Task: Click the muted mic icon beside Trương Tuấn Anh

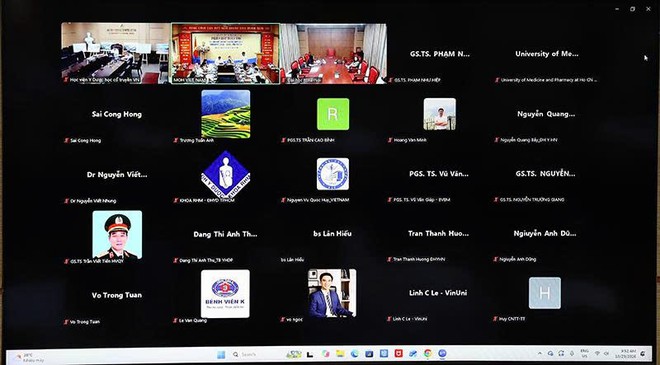Action: [x=176, y=140]
